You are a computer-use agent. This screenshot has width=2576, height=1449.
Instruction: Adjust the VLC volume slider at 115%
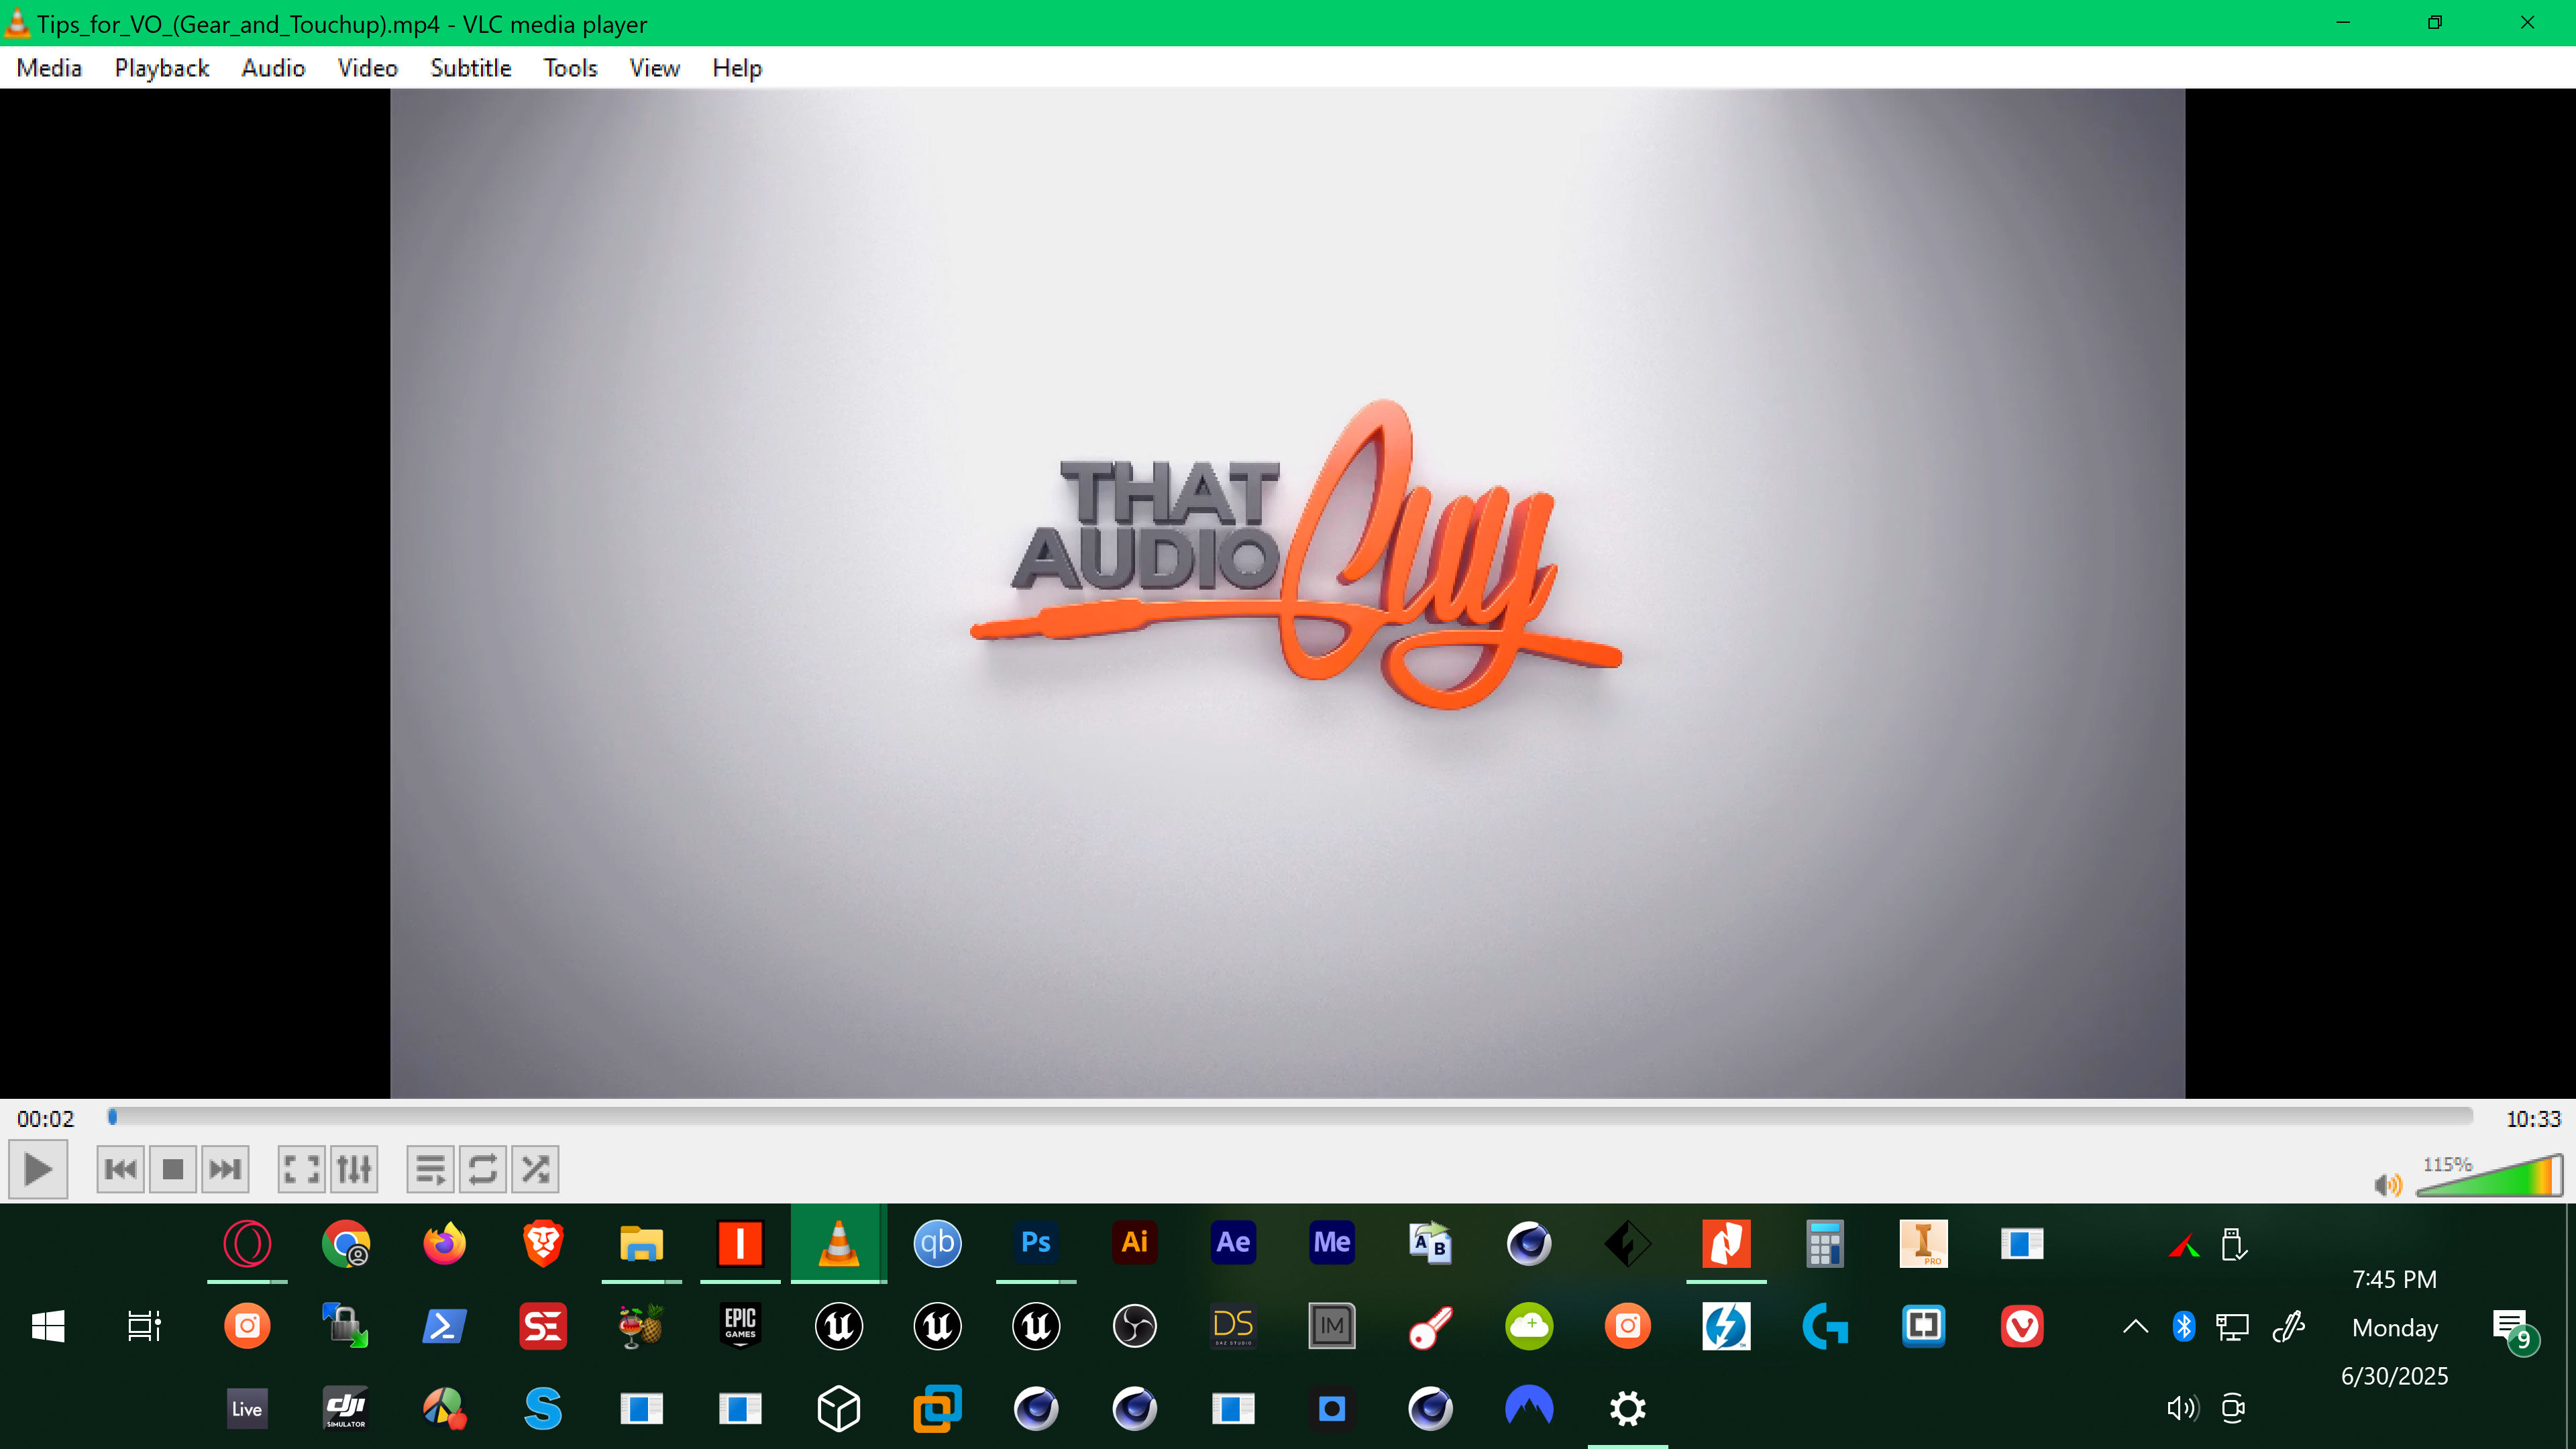2489,1175
